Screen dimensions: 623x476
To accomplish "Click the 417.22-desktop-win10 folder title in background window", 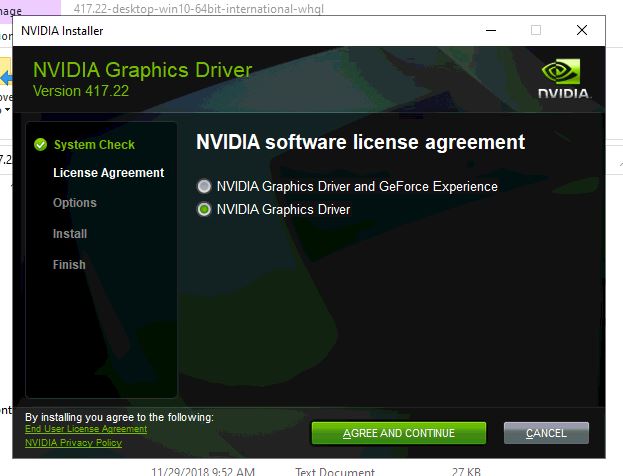I will pyautogui.click(x=199, y=9).
